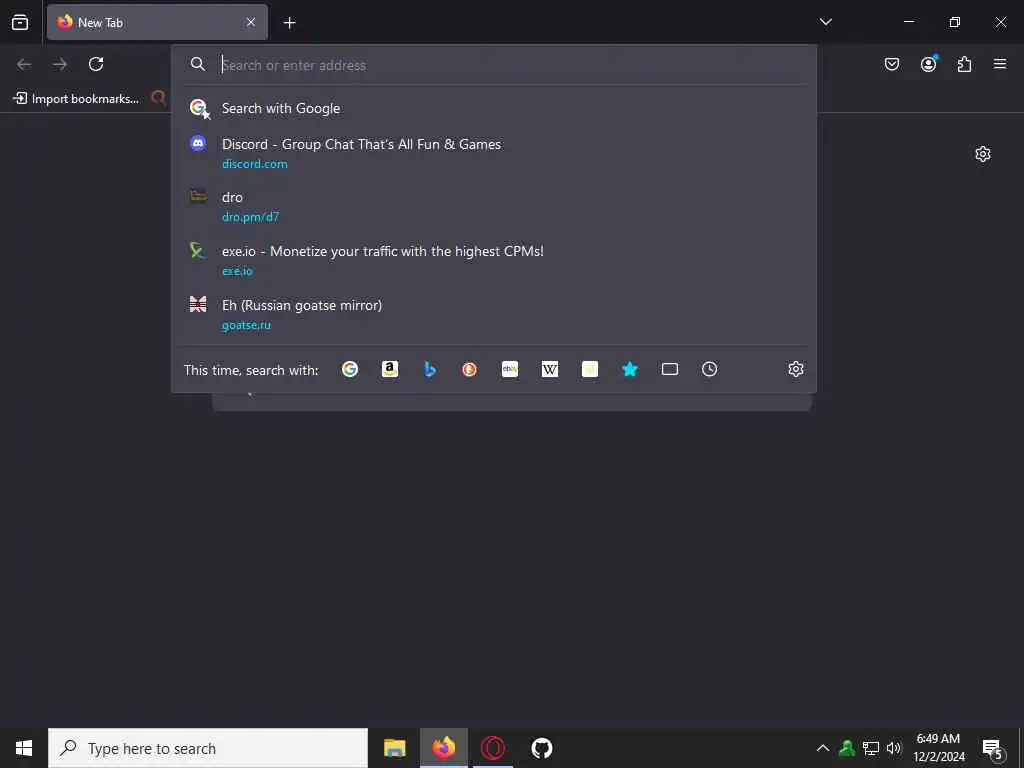Go forward one page

click(x=60, y=64)
